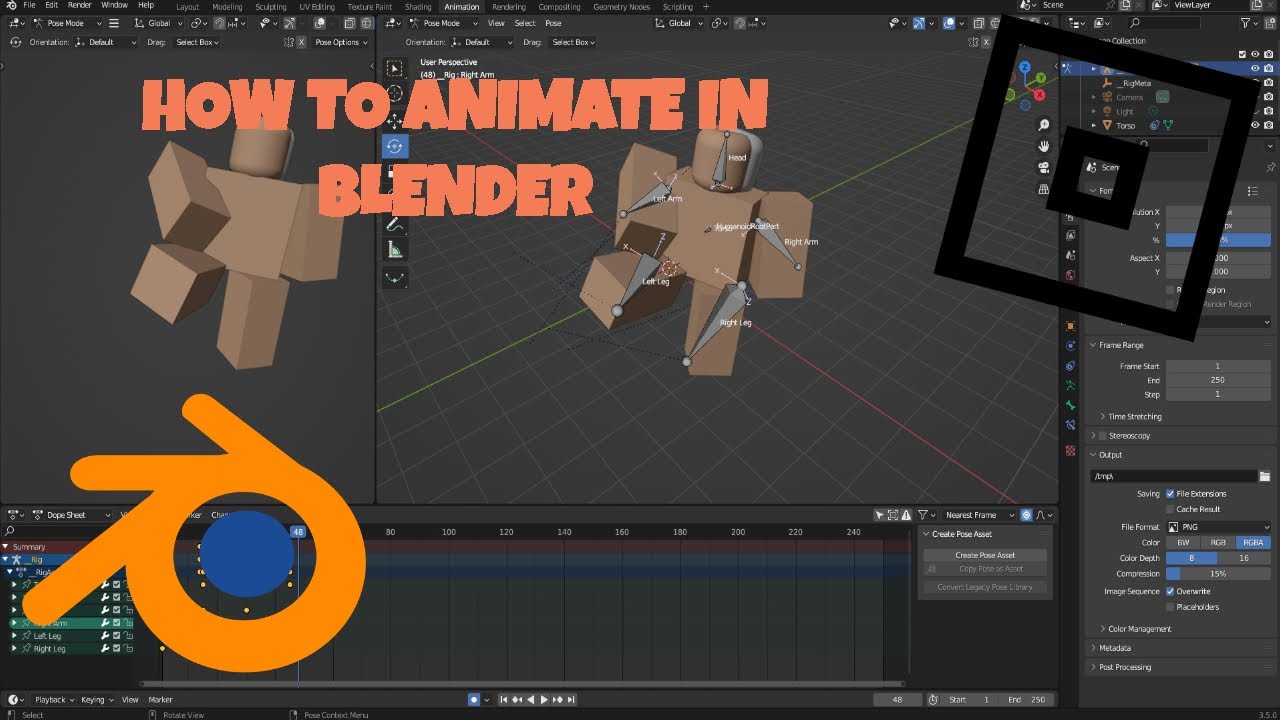Jump to the last frame
Image resolution: width=1280 pixels, height=720 pixels.
tap(572, 700)
